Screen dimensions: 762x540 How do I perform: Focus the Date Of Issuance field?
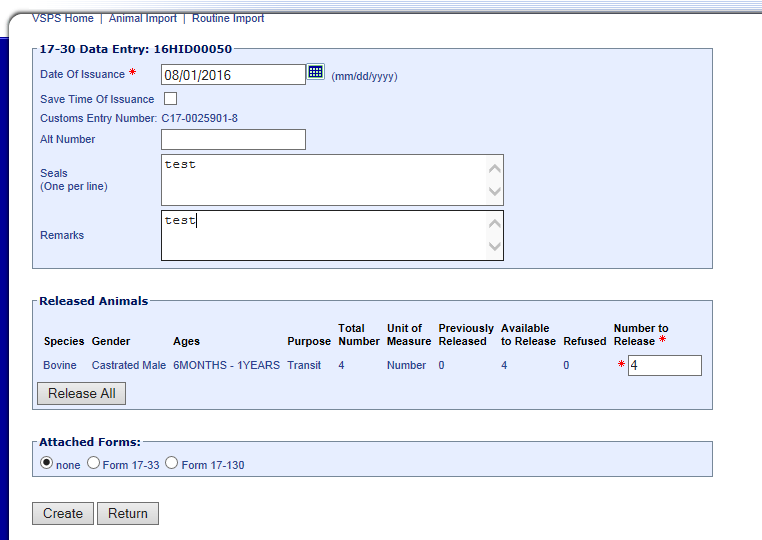click(x=233, y=75)
